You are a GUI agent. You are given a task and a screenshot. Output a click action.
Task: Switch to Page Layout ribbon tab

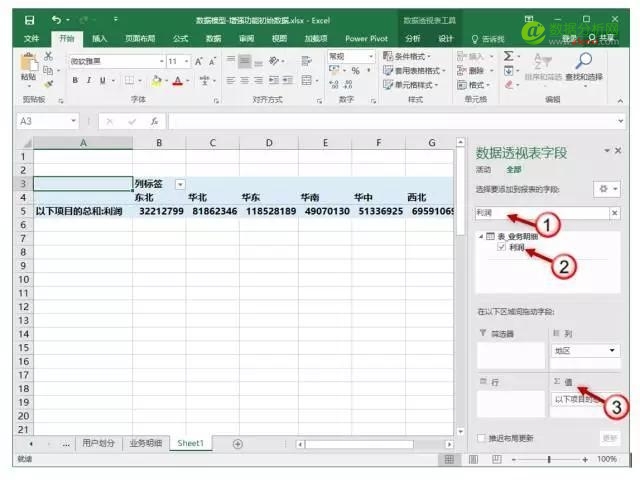pos(140,39)
